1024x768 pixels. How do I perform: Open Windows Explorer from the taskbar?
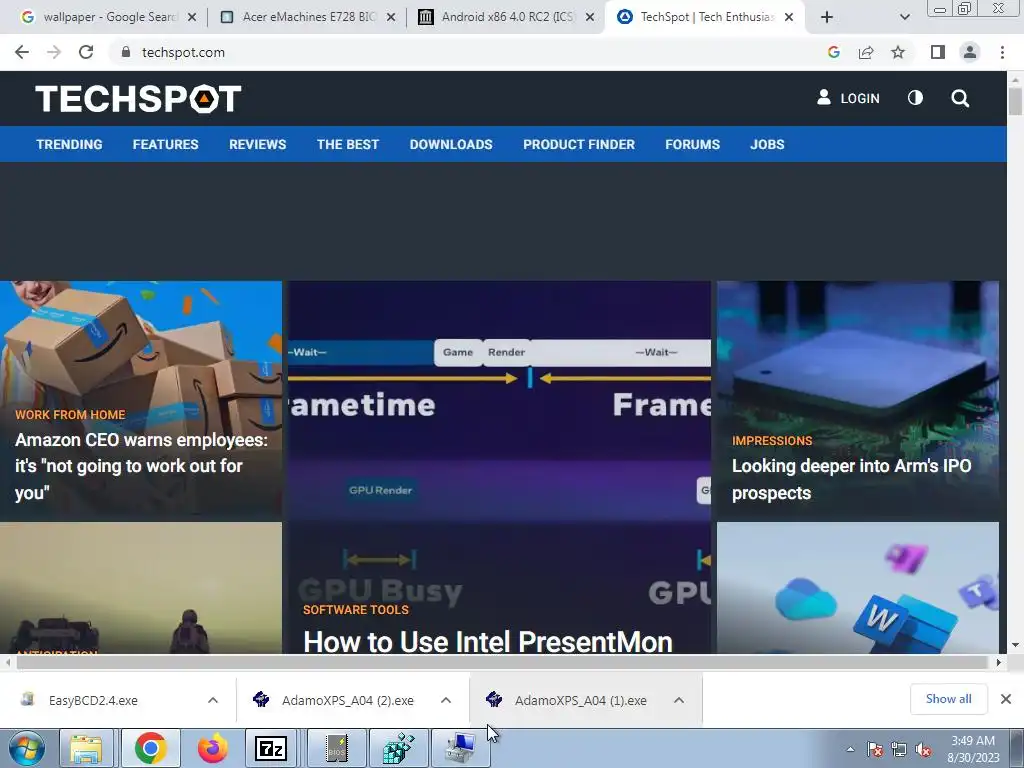tap(86, 748)
